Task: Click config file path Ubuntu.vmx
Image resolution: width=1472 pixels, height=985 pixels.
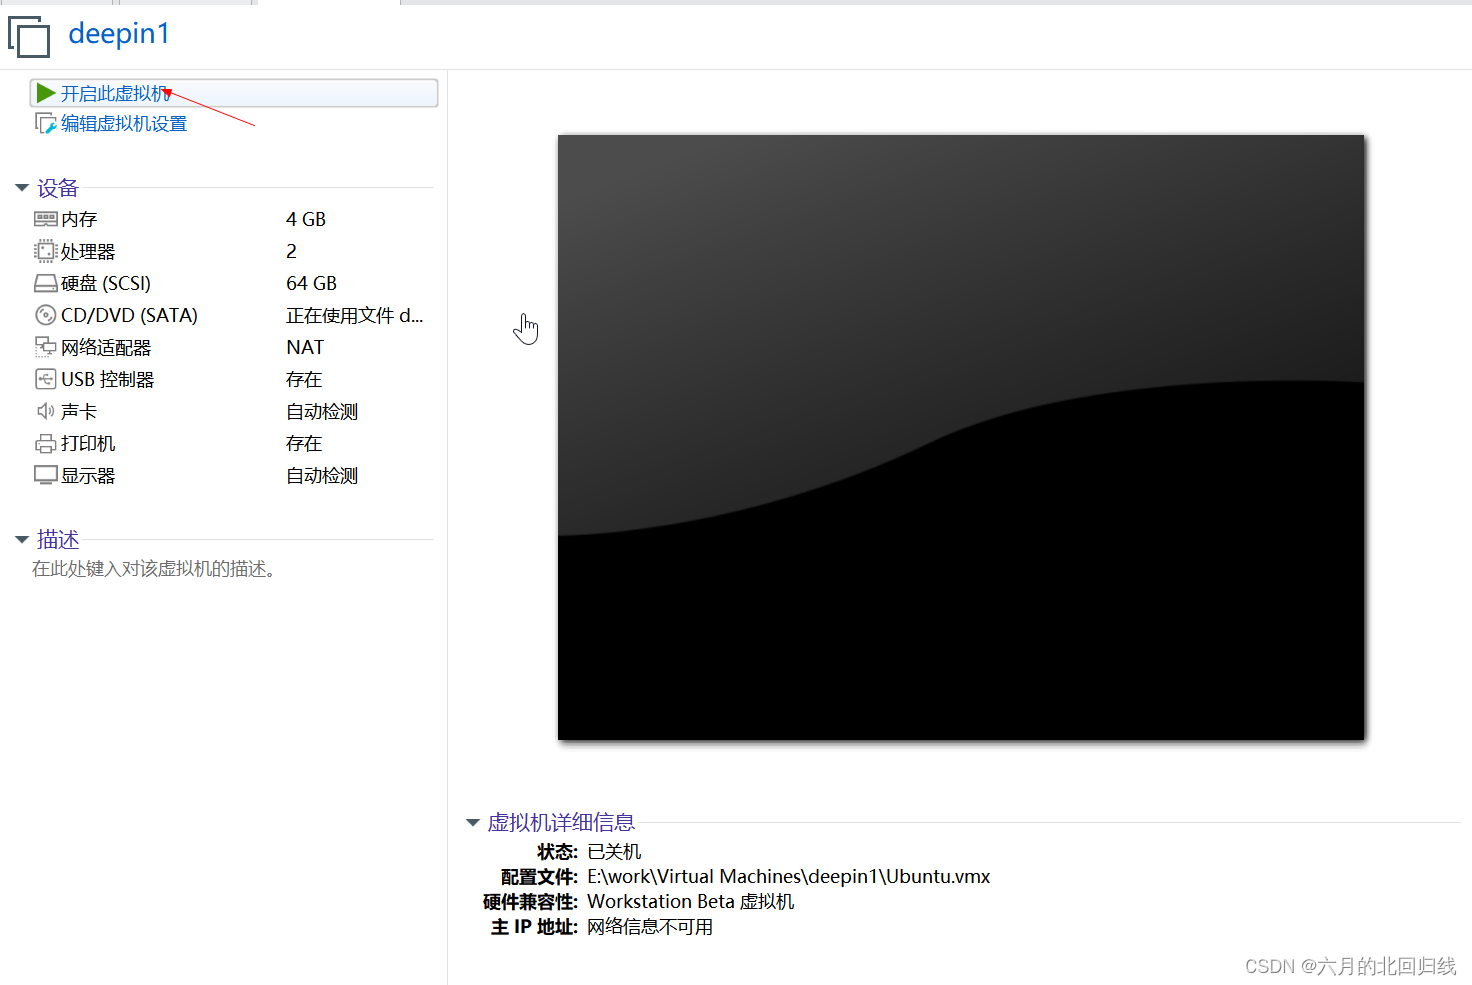Action: click(x=789, y=877)
